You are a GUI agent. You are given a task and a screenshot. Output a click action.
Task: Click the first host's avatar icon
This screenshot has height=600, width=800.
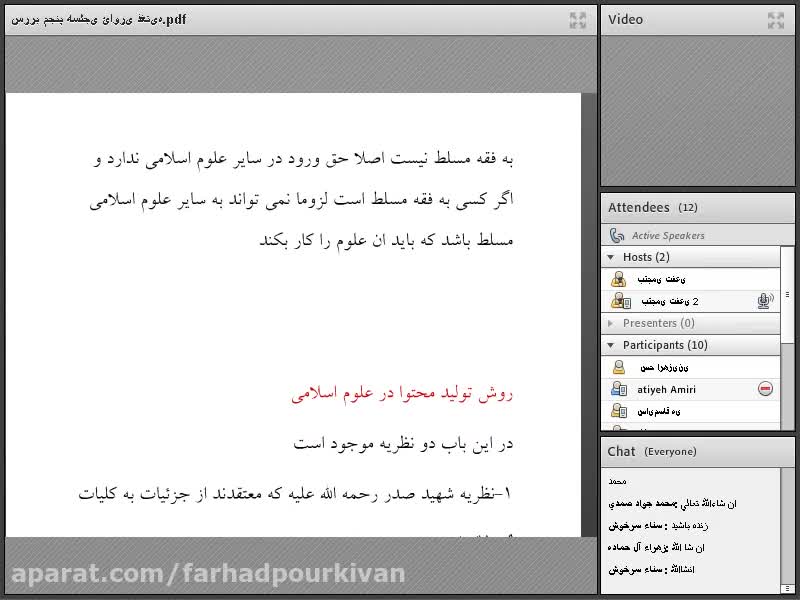click(x=619, y=280)
